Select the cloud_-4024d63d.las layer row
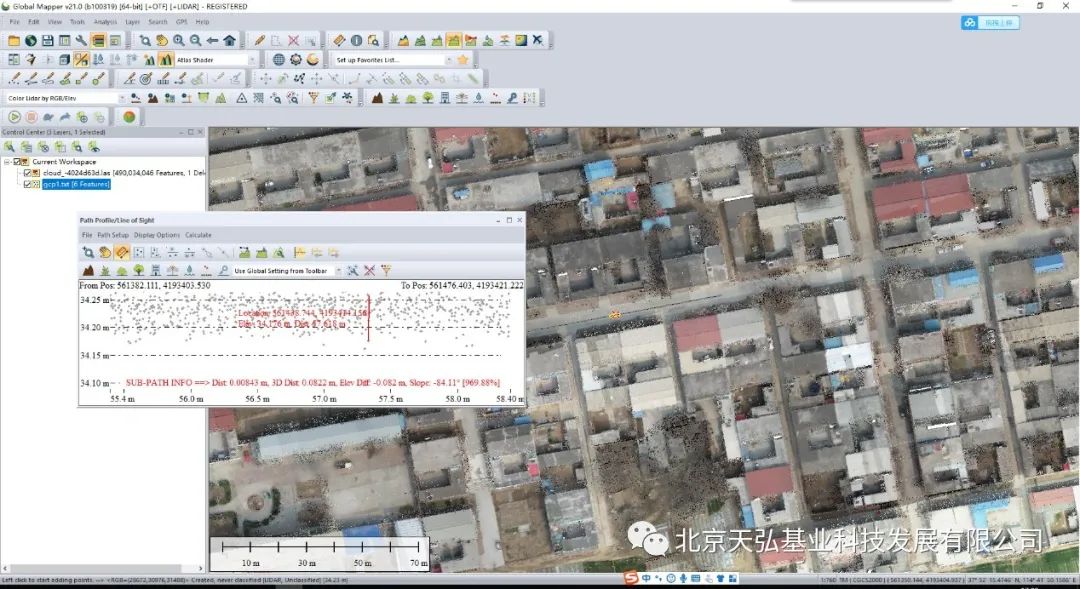1080x589 pixels. pyautogui.click(x=123, y=173)
